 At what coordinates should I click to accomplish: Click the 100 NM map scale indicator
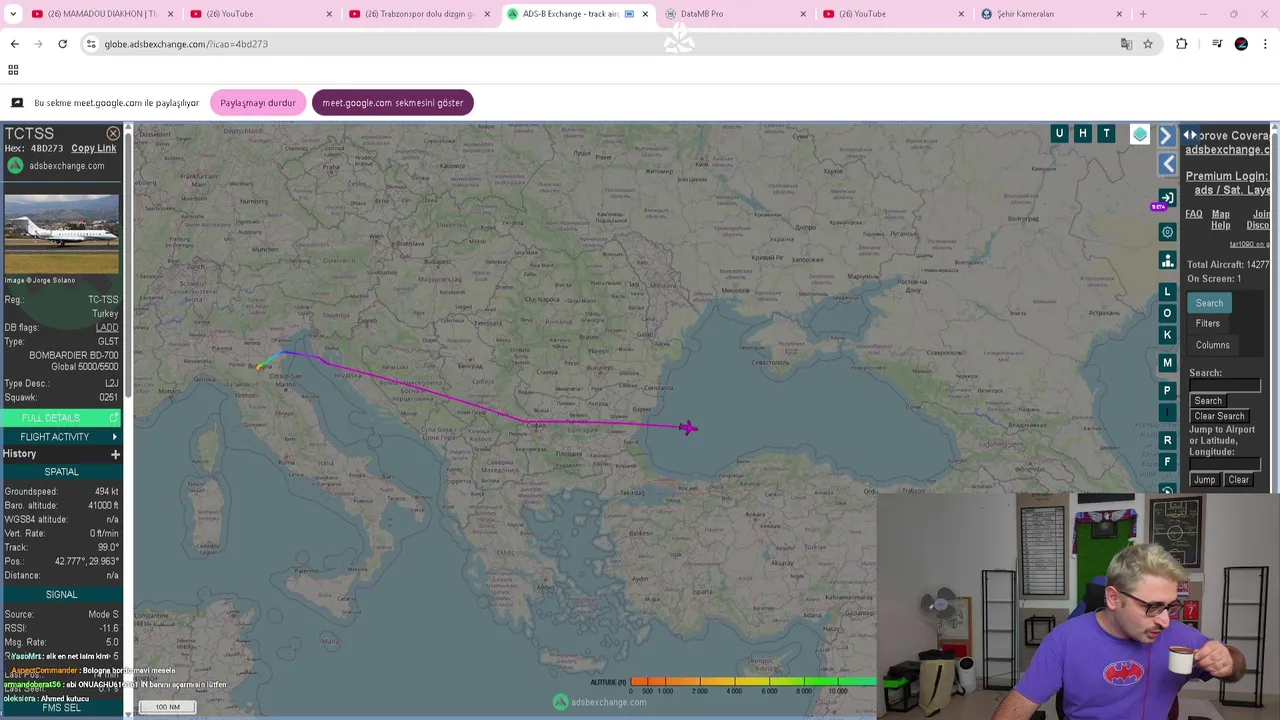coord(167,707)
